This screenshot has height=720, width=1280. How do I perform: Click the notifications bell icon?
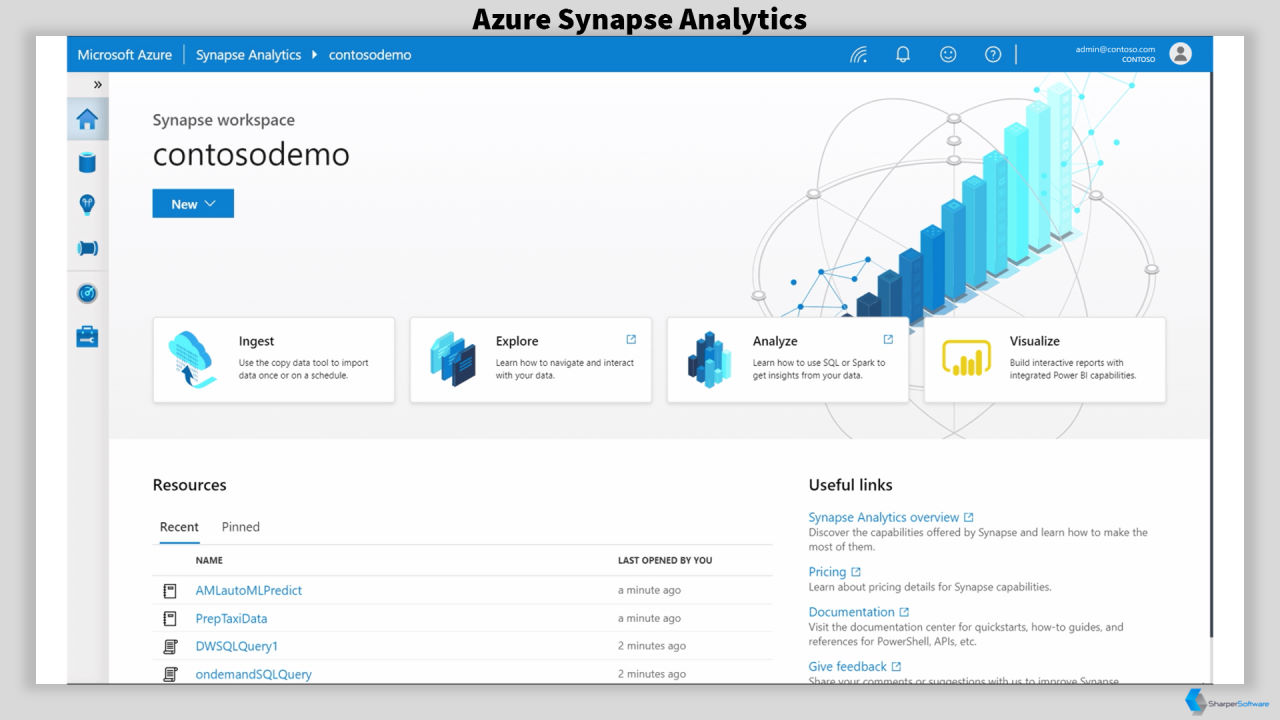(903, 54)
